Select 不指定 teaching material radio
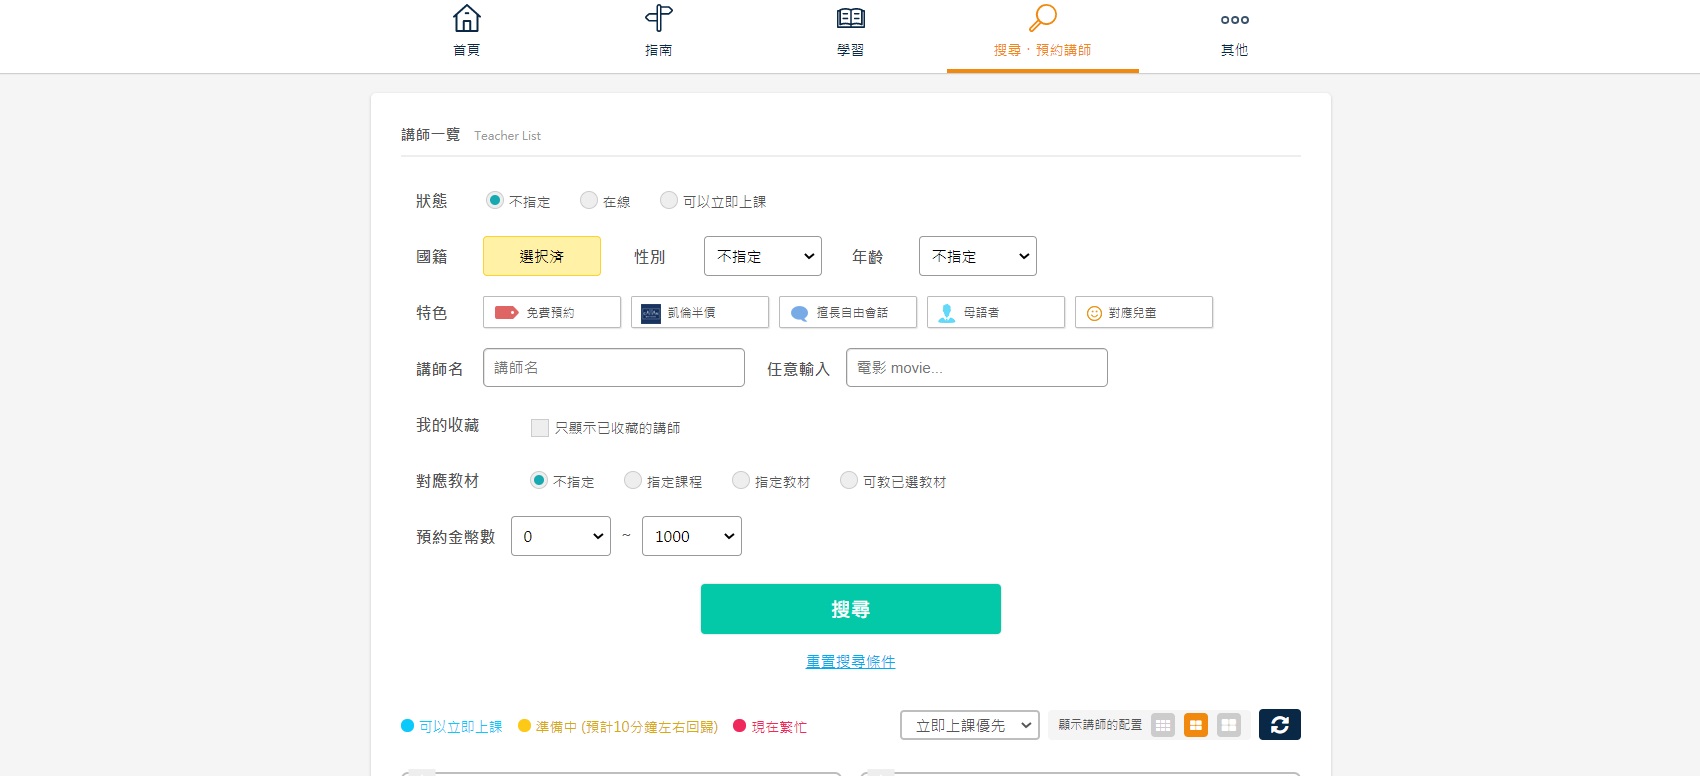1700x776 pixels. click(x=539, y=480)
